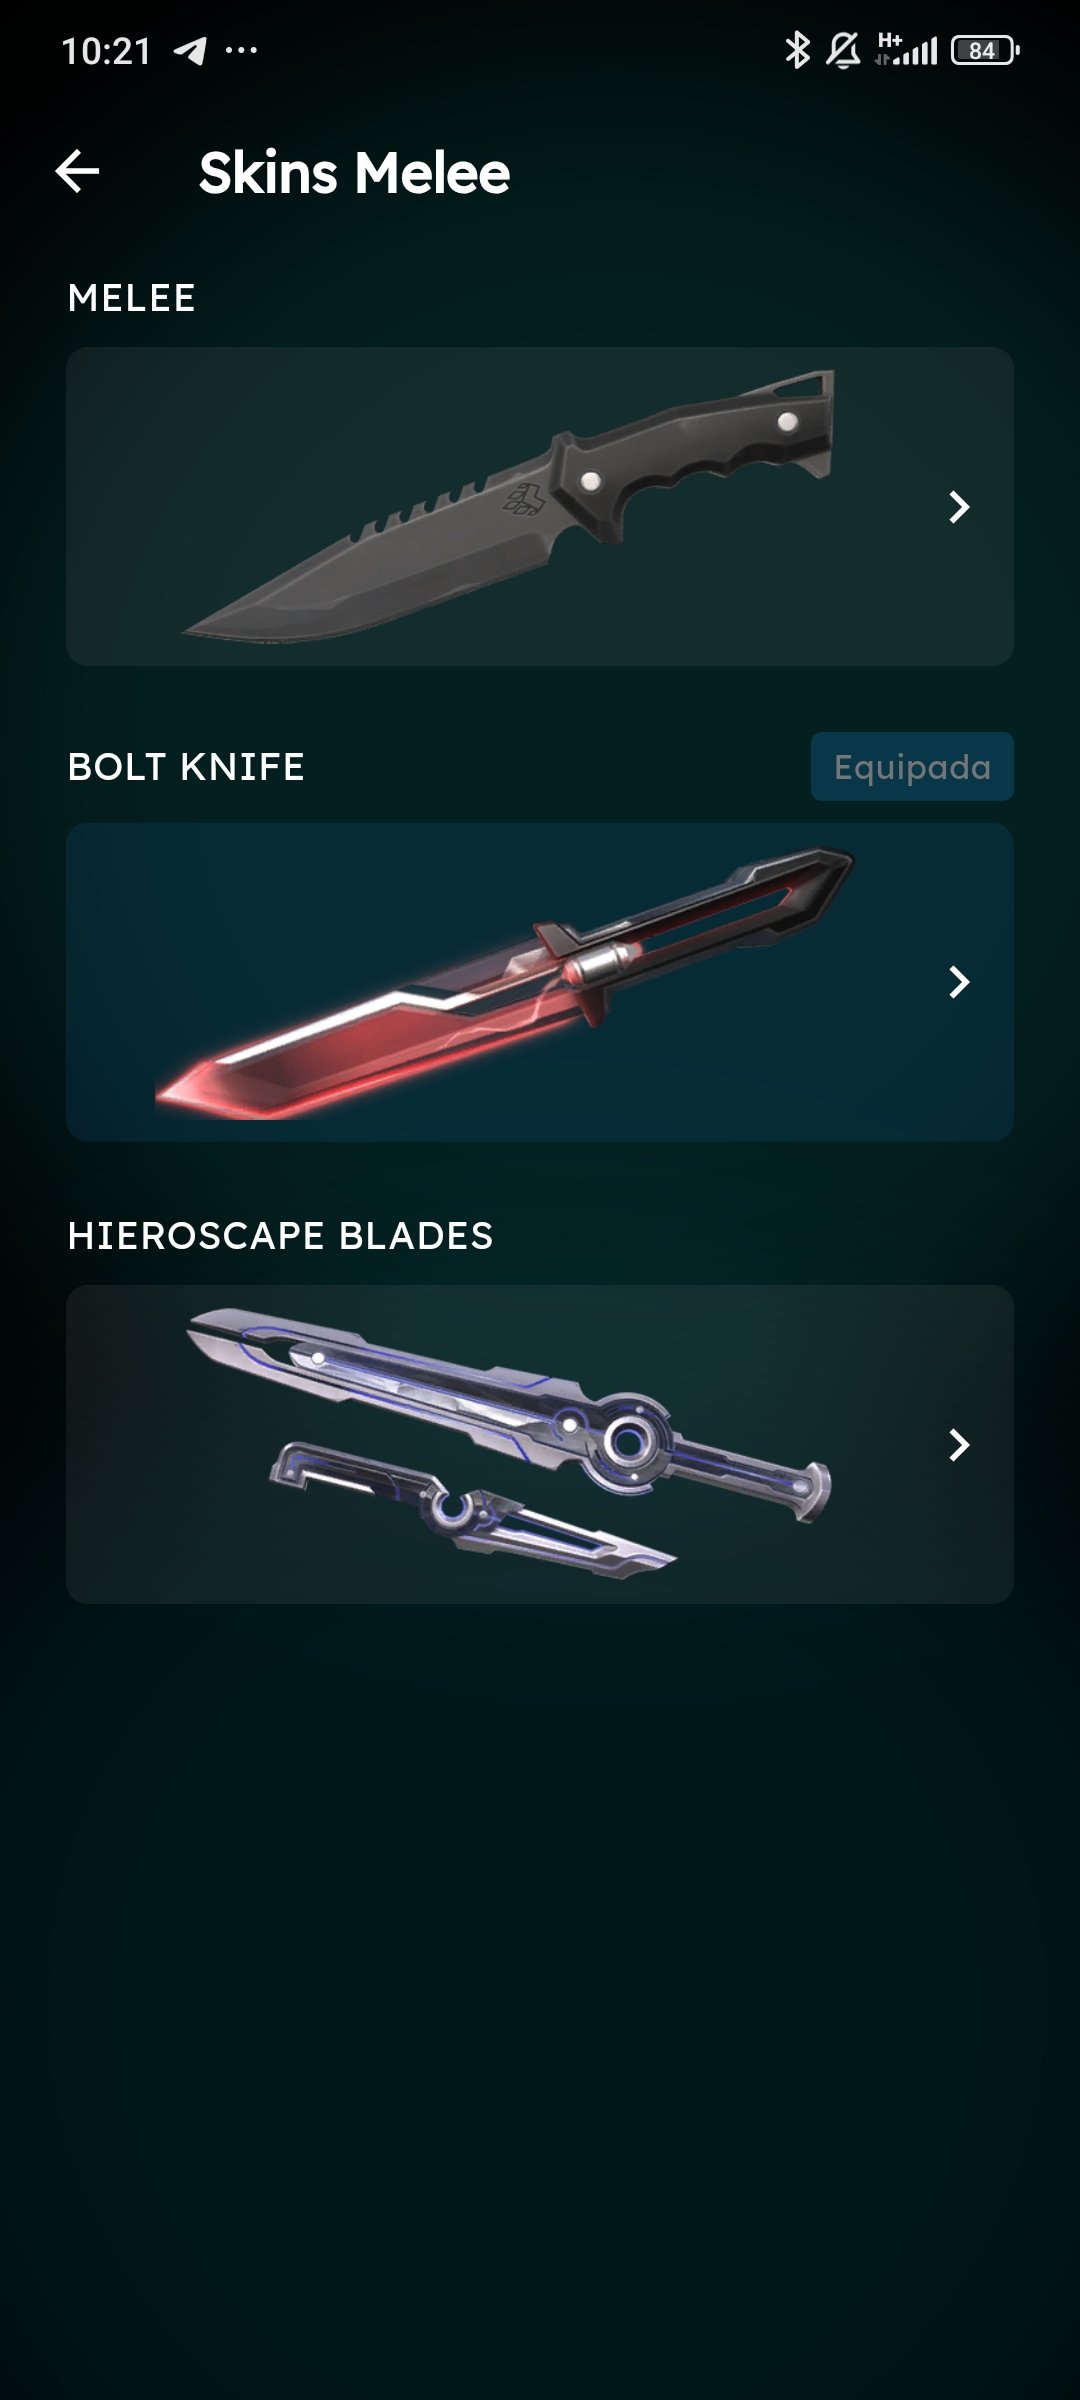Tap the silver Hieroscape Blades image
The image size is (1080, 2400).
coord(509,1444)
